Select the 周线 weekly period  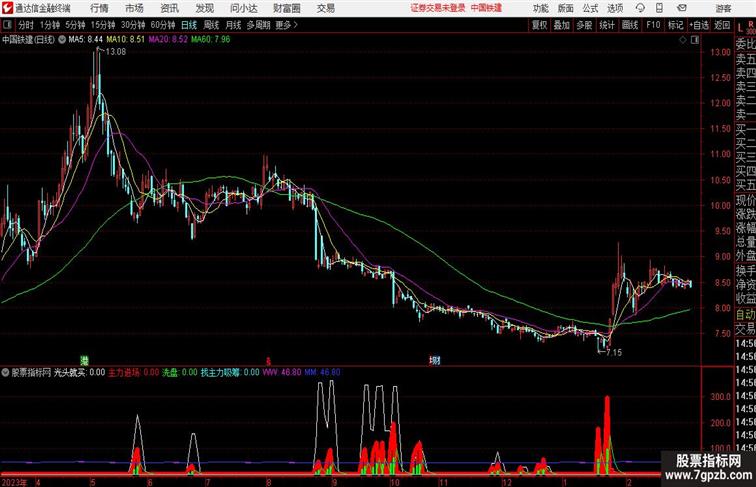tap(211, 25)
